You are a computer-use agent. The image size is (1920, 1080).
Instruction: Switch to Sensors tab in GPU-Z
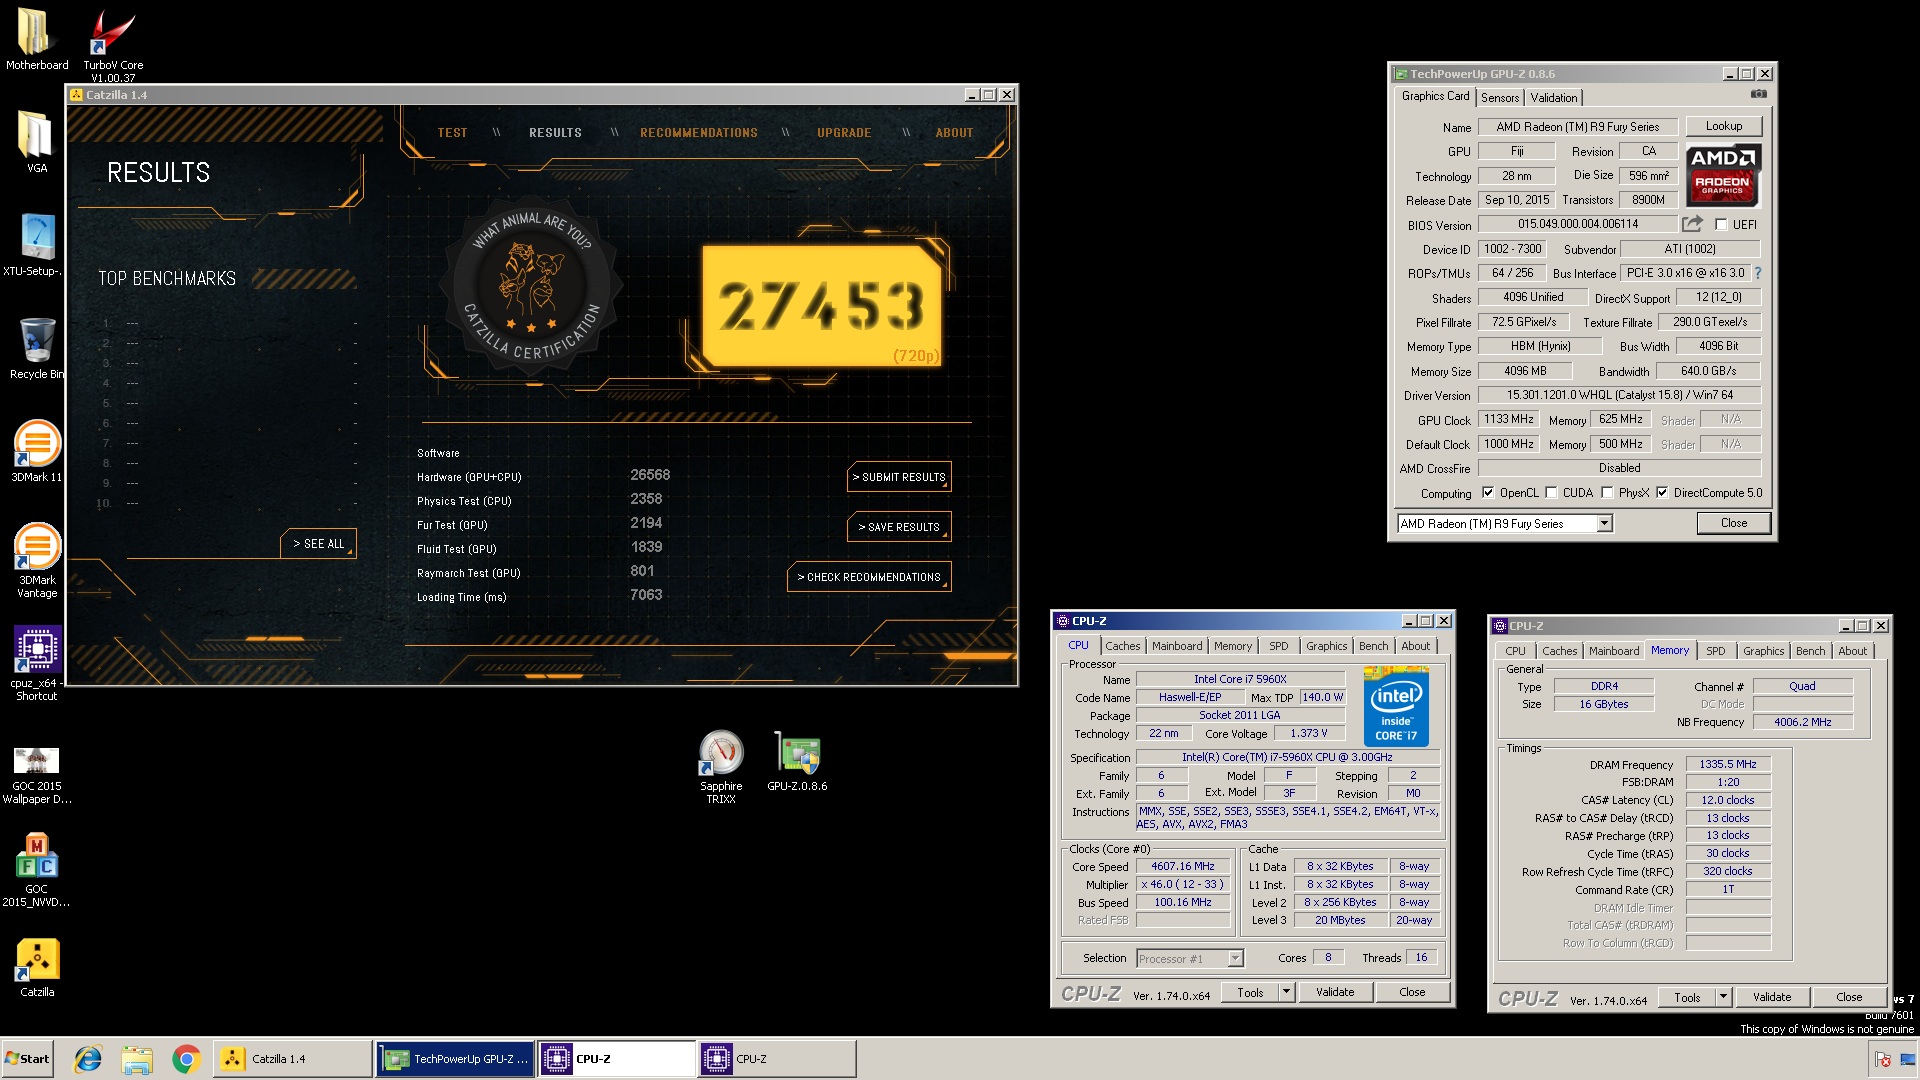[1500, 97]
